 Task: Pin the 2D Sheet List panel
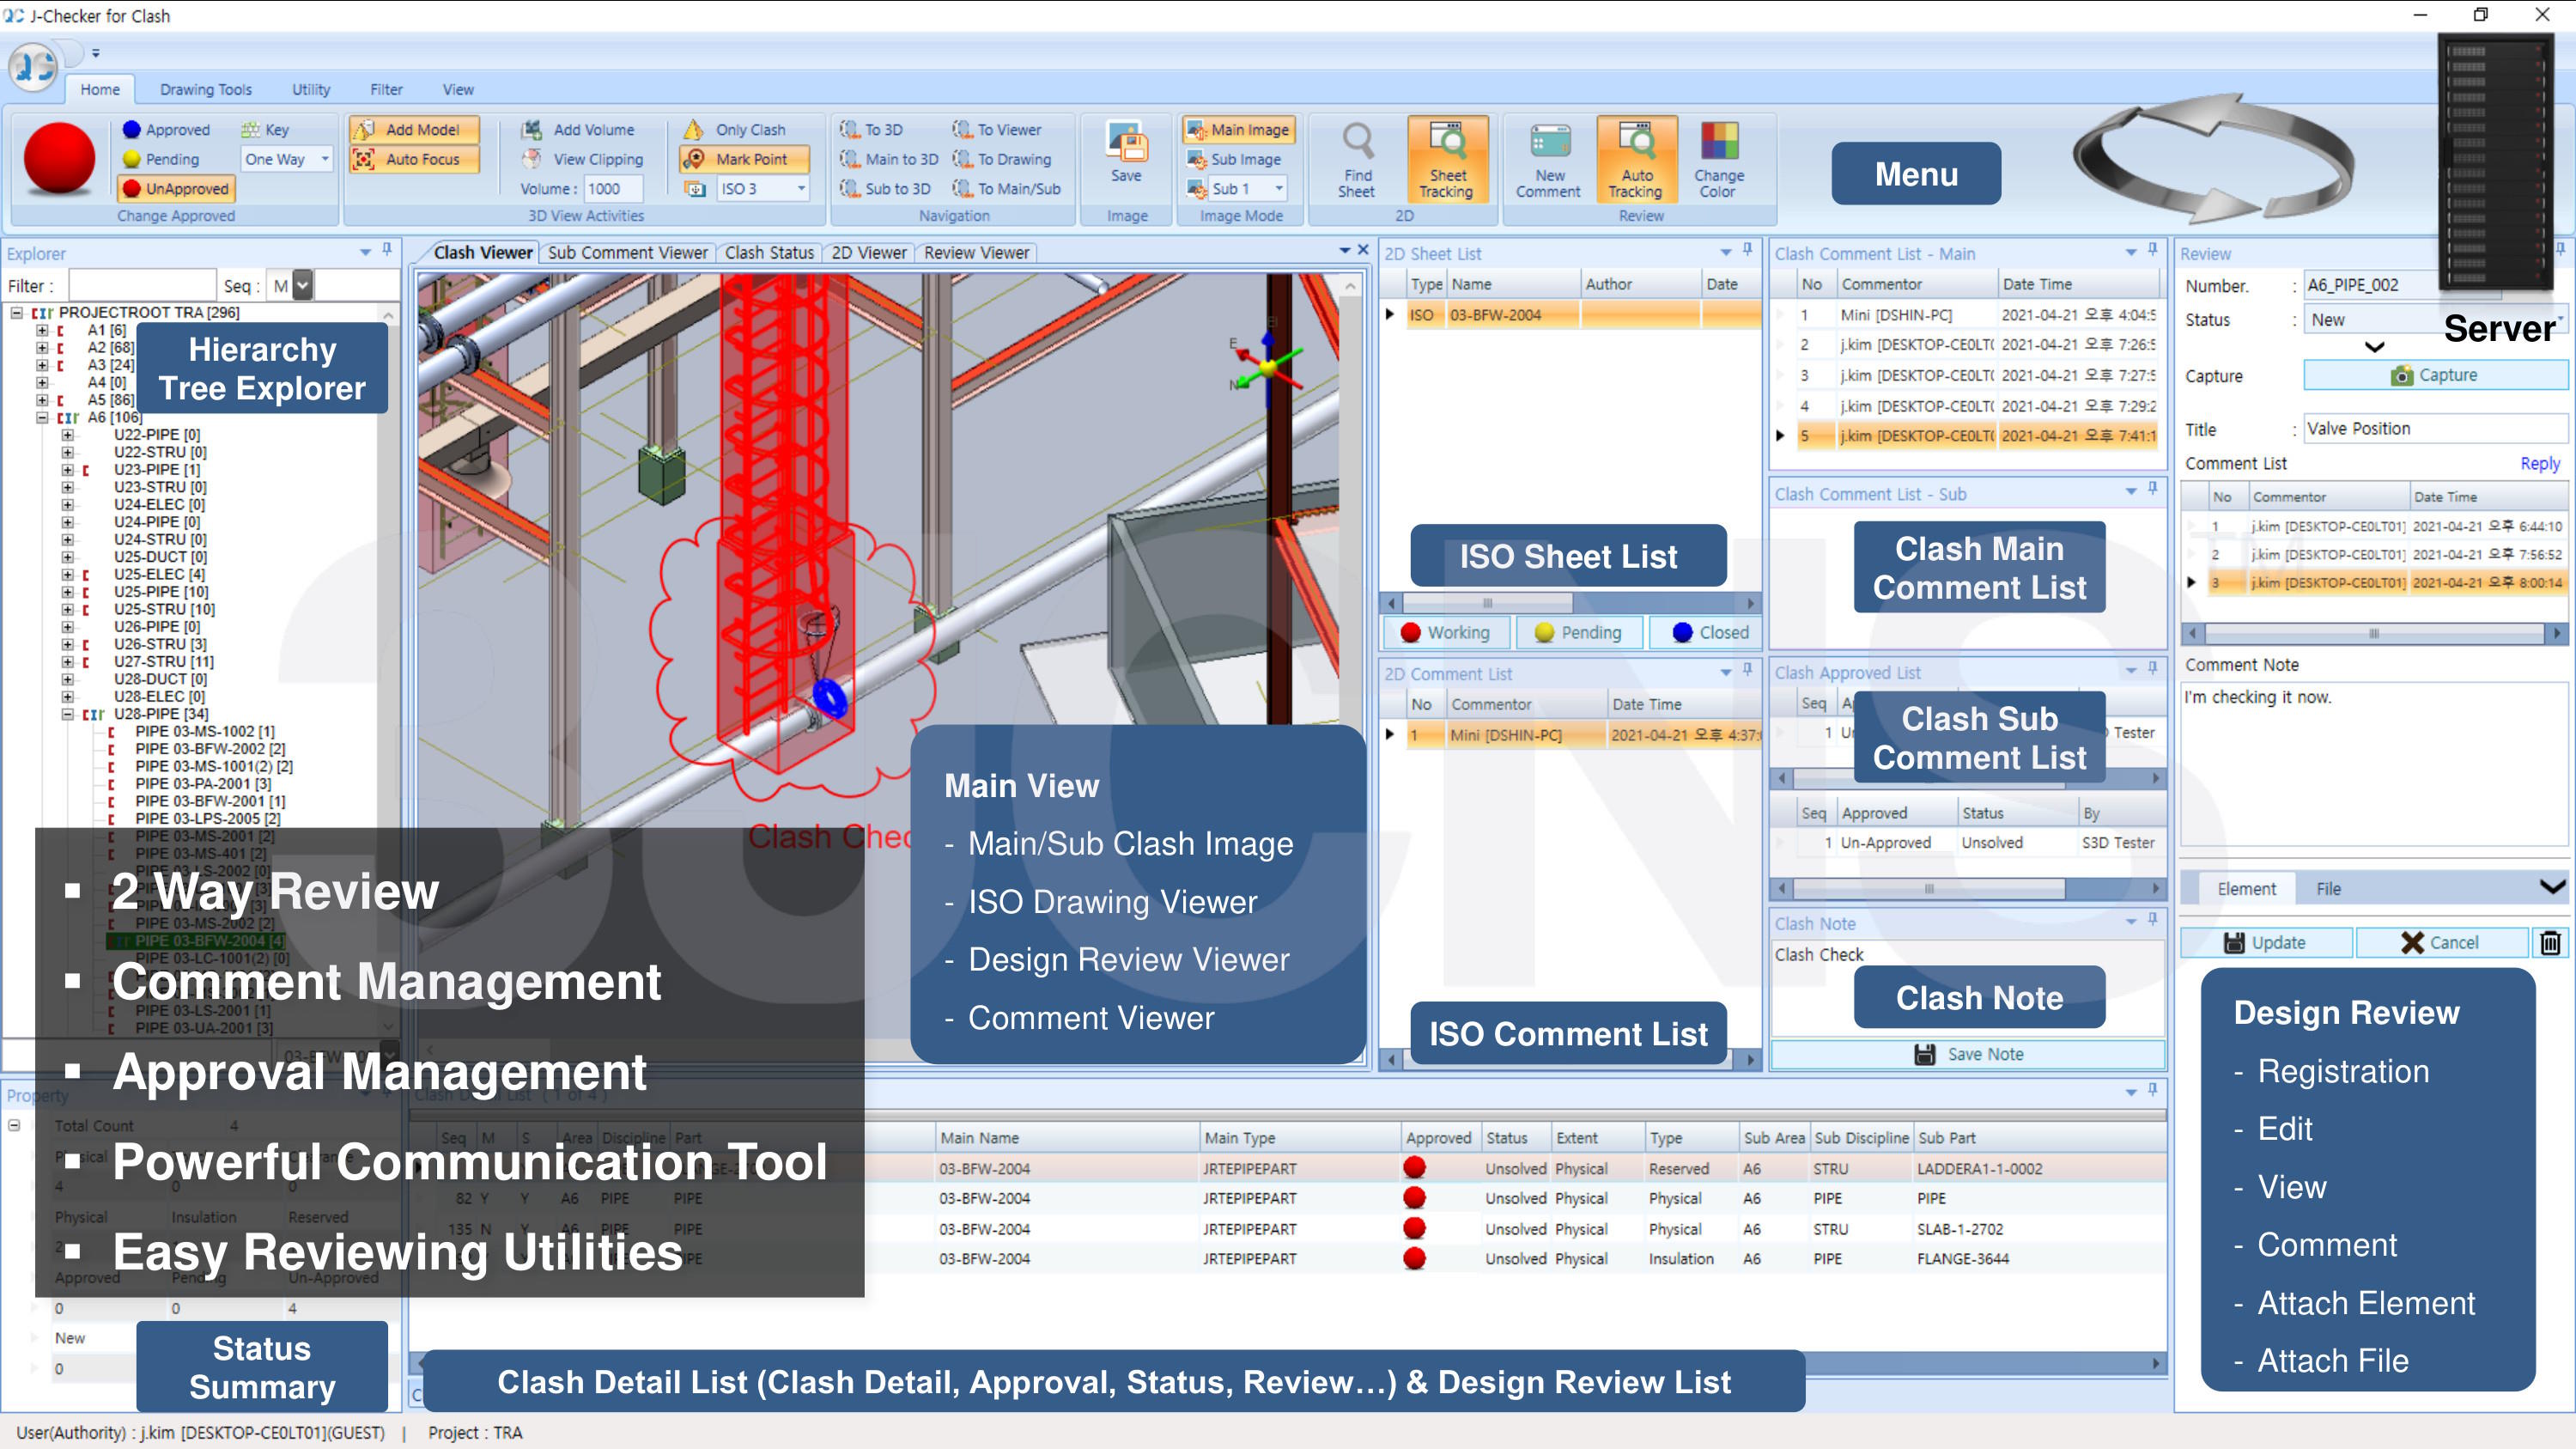pos(1747,250)
